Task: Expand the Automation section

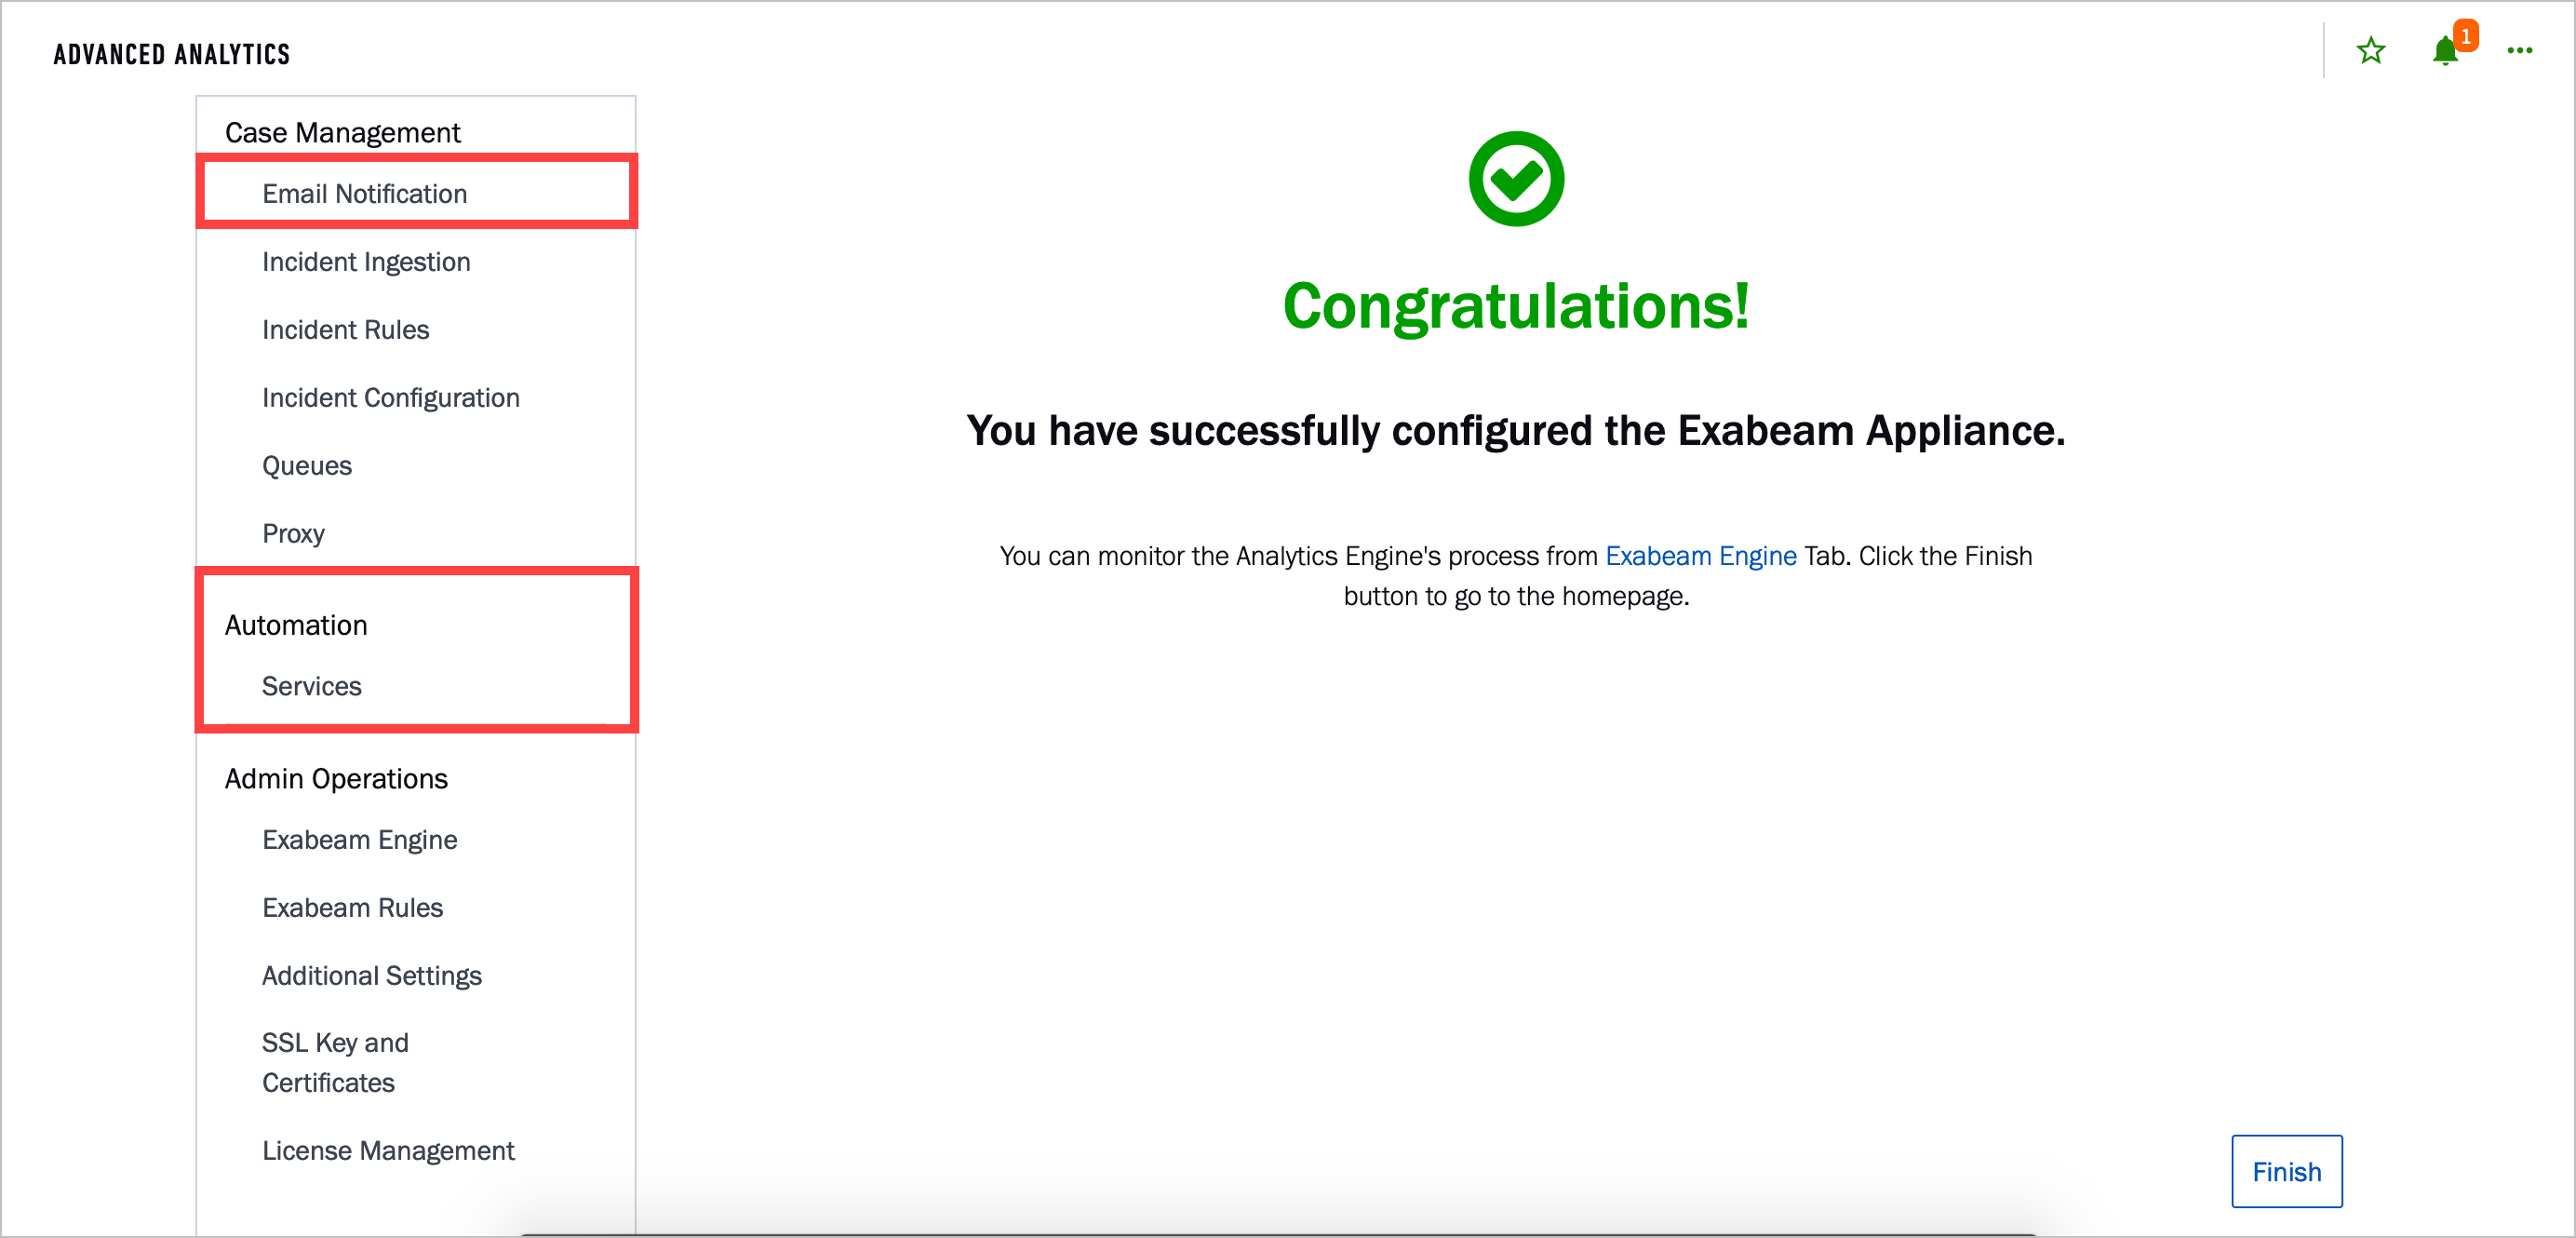Action: 296,623
